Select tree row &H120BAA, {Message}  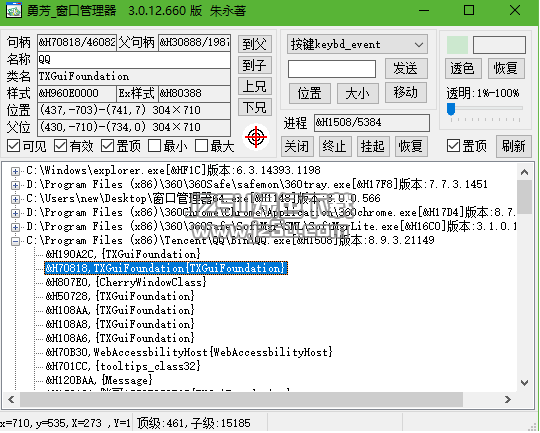pos(99,381)
